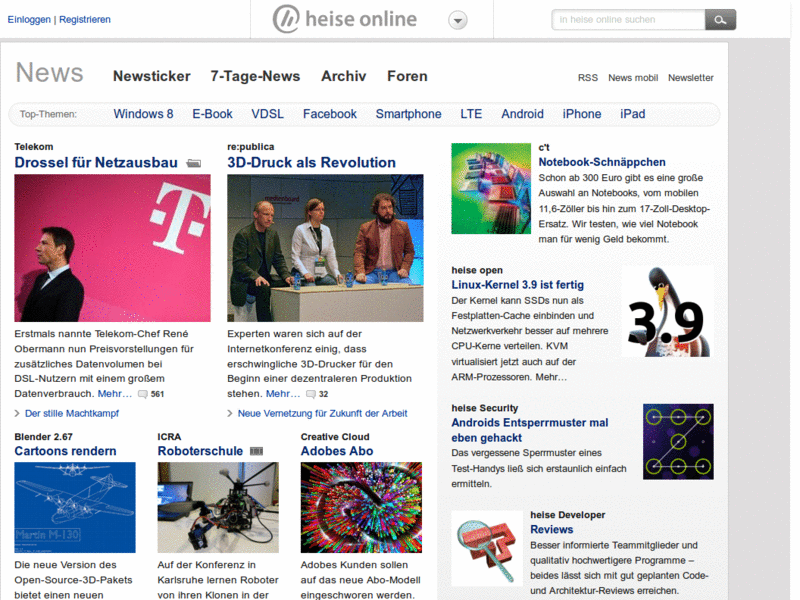Click the heise online logo
800x600 pixels.
point(345,19)
